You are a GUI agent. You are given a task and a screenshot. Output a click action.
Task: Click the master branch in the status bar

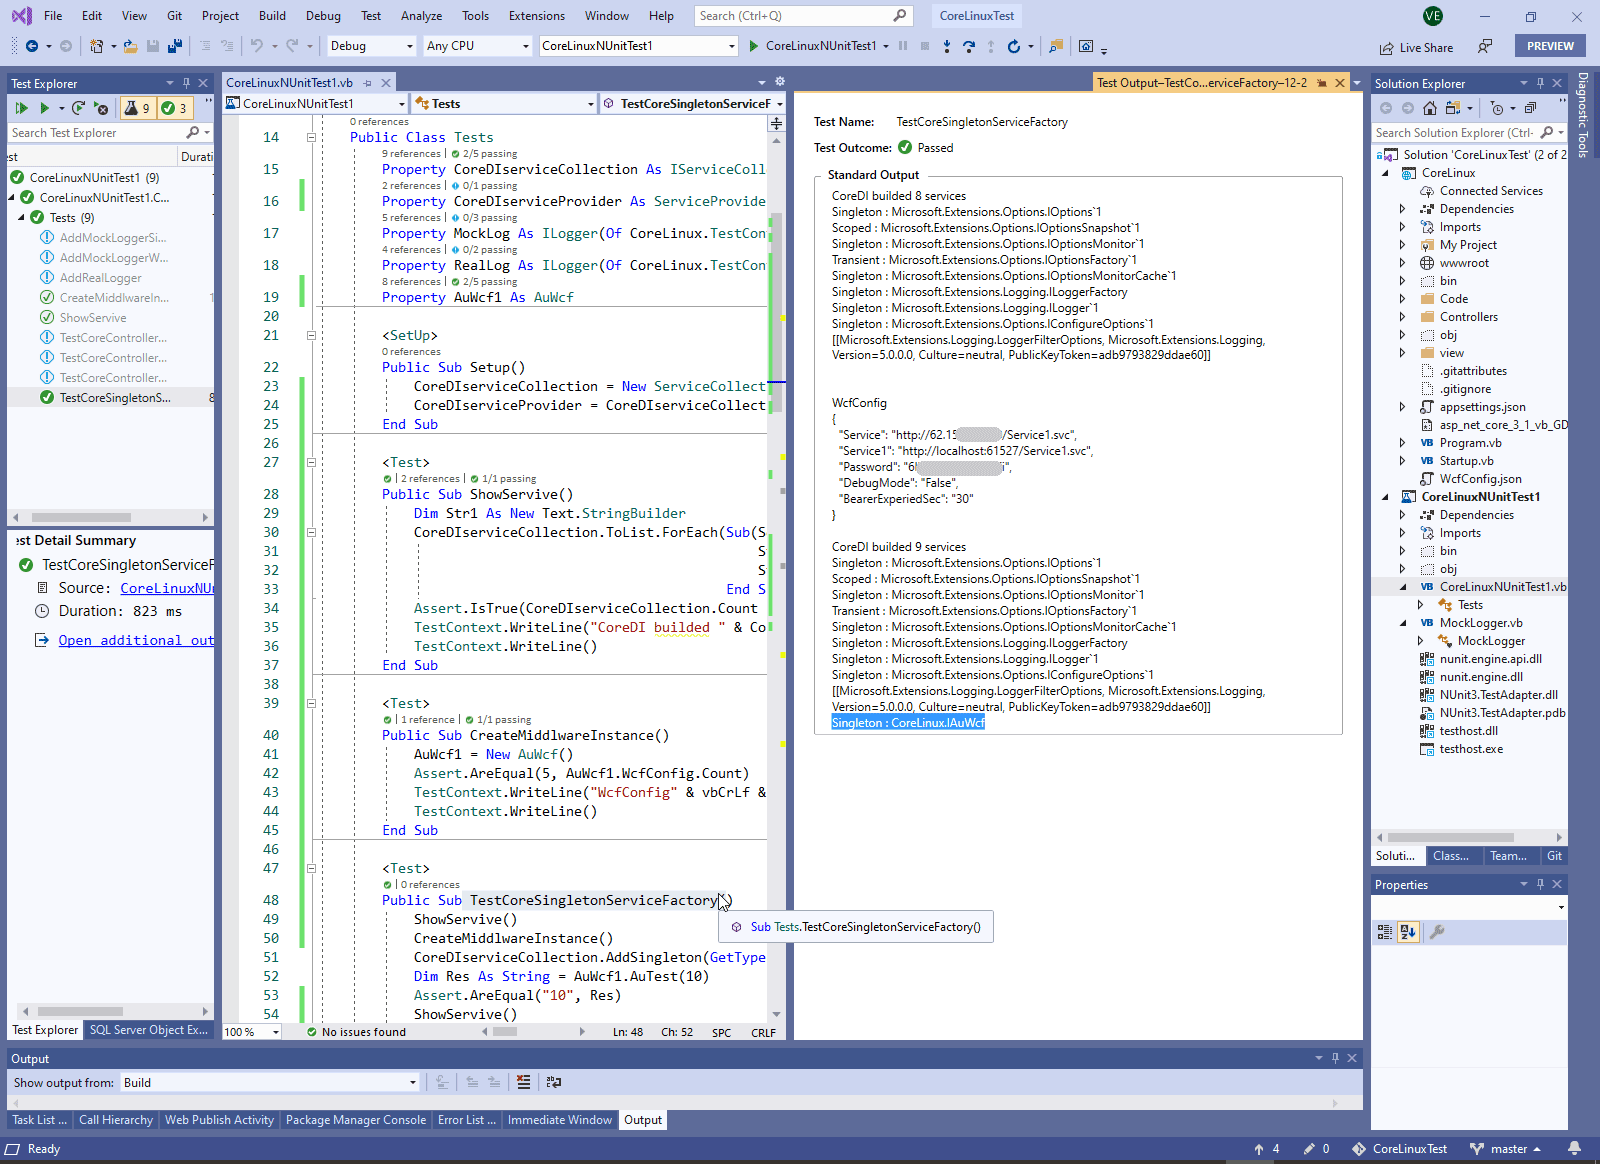pos(1504,1149)
